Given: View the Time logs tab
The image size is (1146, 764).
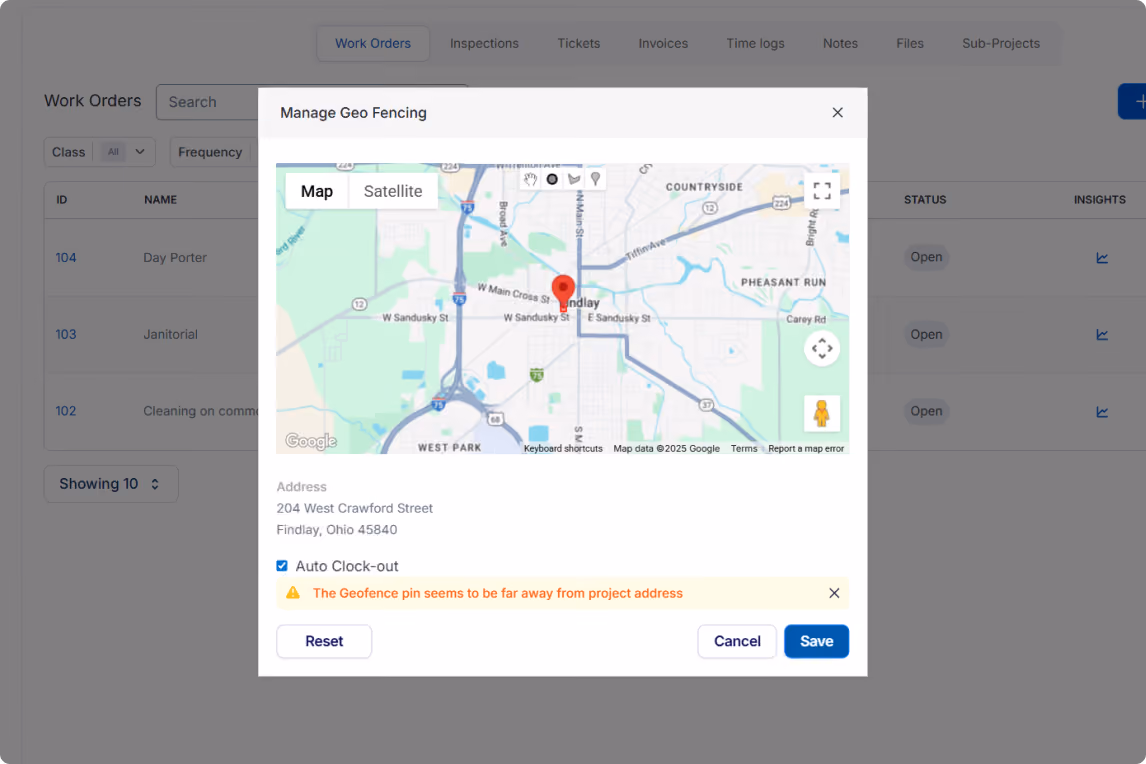Looking at the screenshot, I should 755,43.
